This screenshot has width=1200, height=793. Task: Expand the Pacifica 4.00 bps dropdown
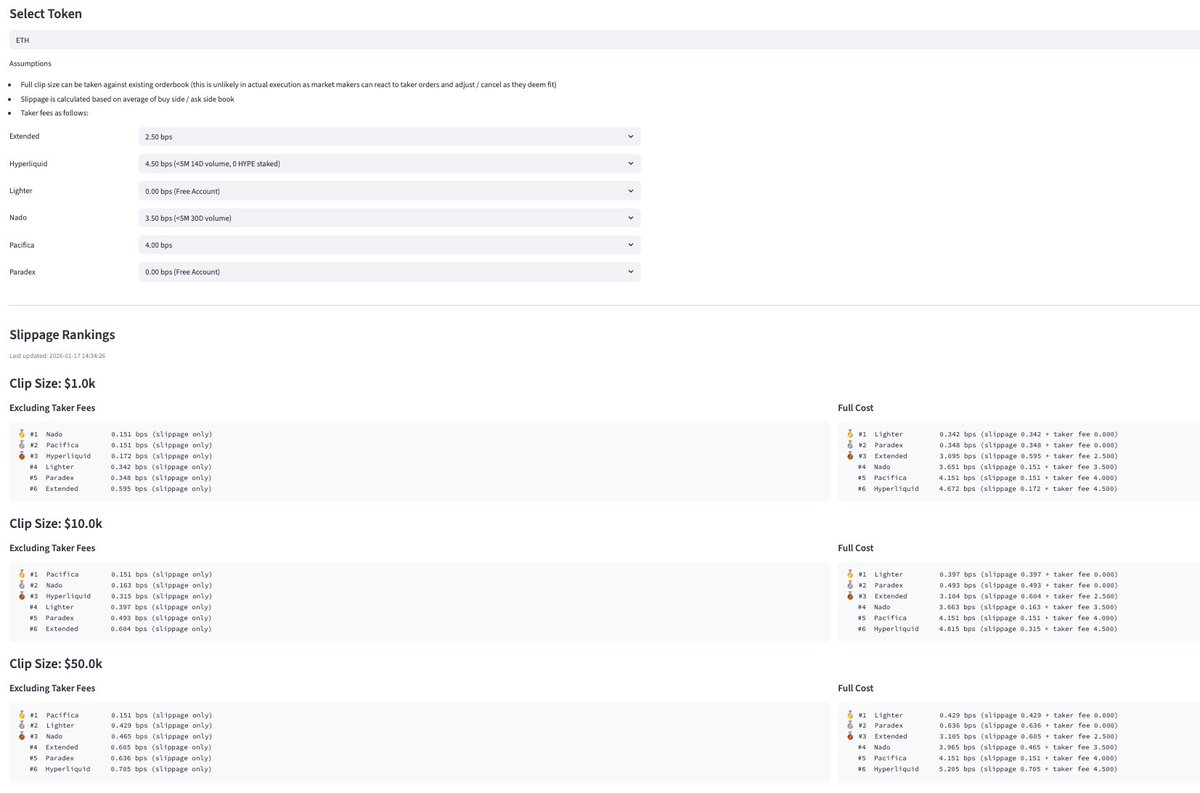coord(389,244)
